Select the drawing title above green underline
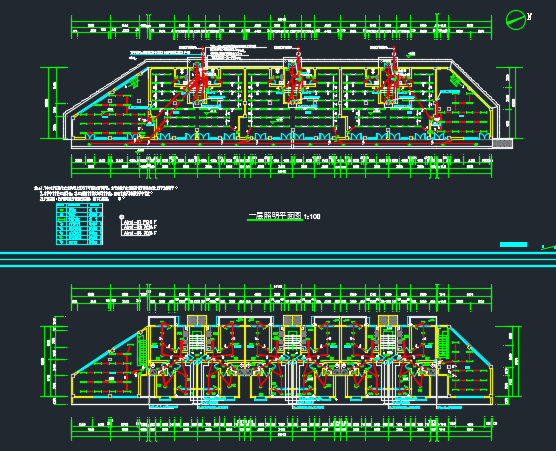Image resolution: width=556 pixels, height=451 pixels. [275, 216]
